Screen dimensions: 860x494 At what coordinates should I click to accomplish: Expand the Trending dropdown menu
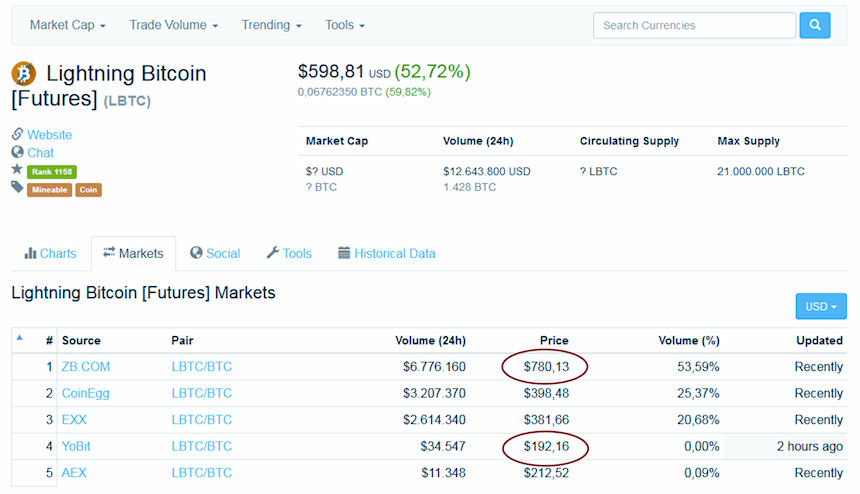click(x=271, y=25)
